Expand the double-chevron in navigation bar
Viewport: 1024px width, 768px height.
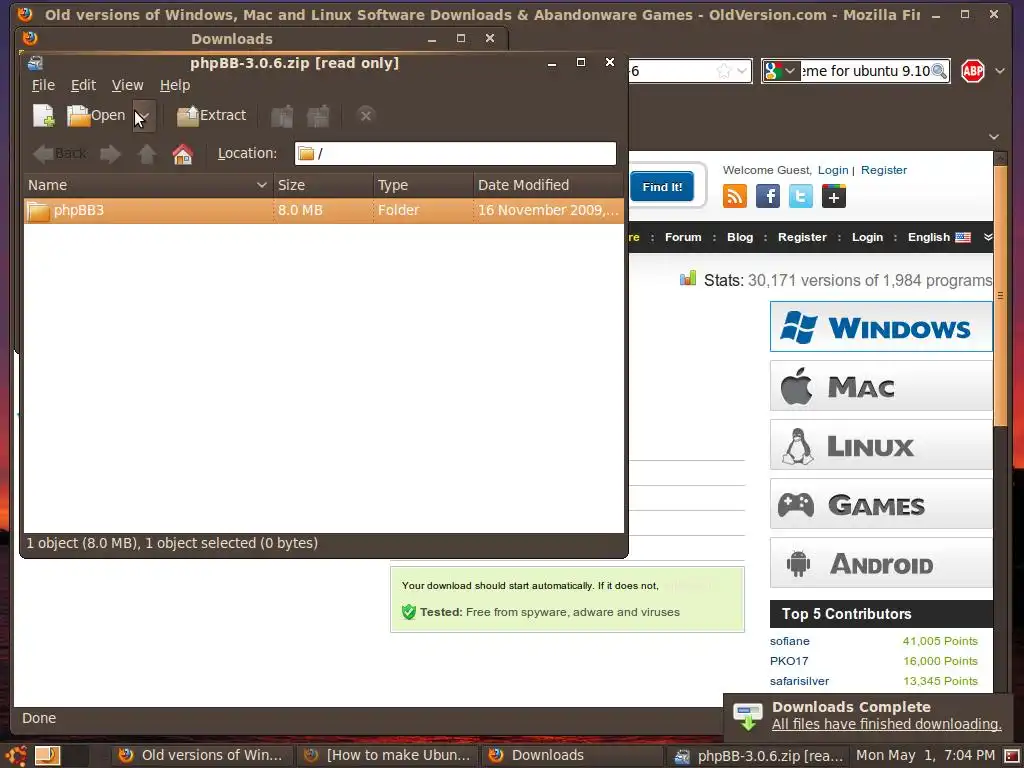tap(987, 237)
